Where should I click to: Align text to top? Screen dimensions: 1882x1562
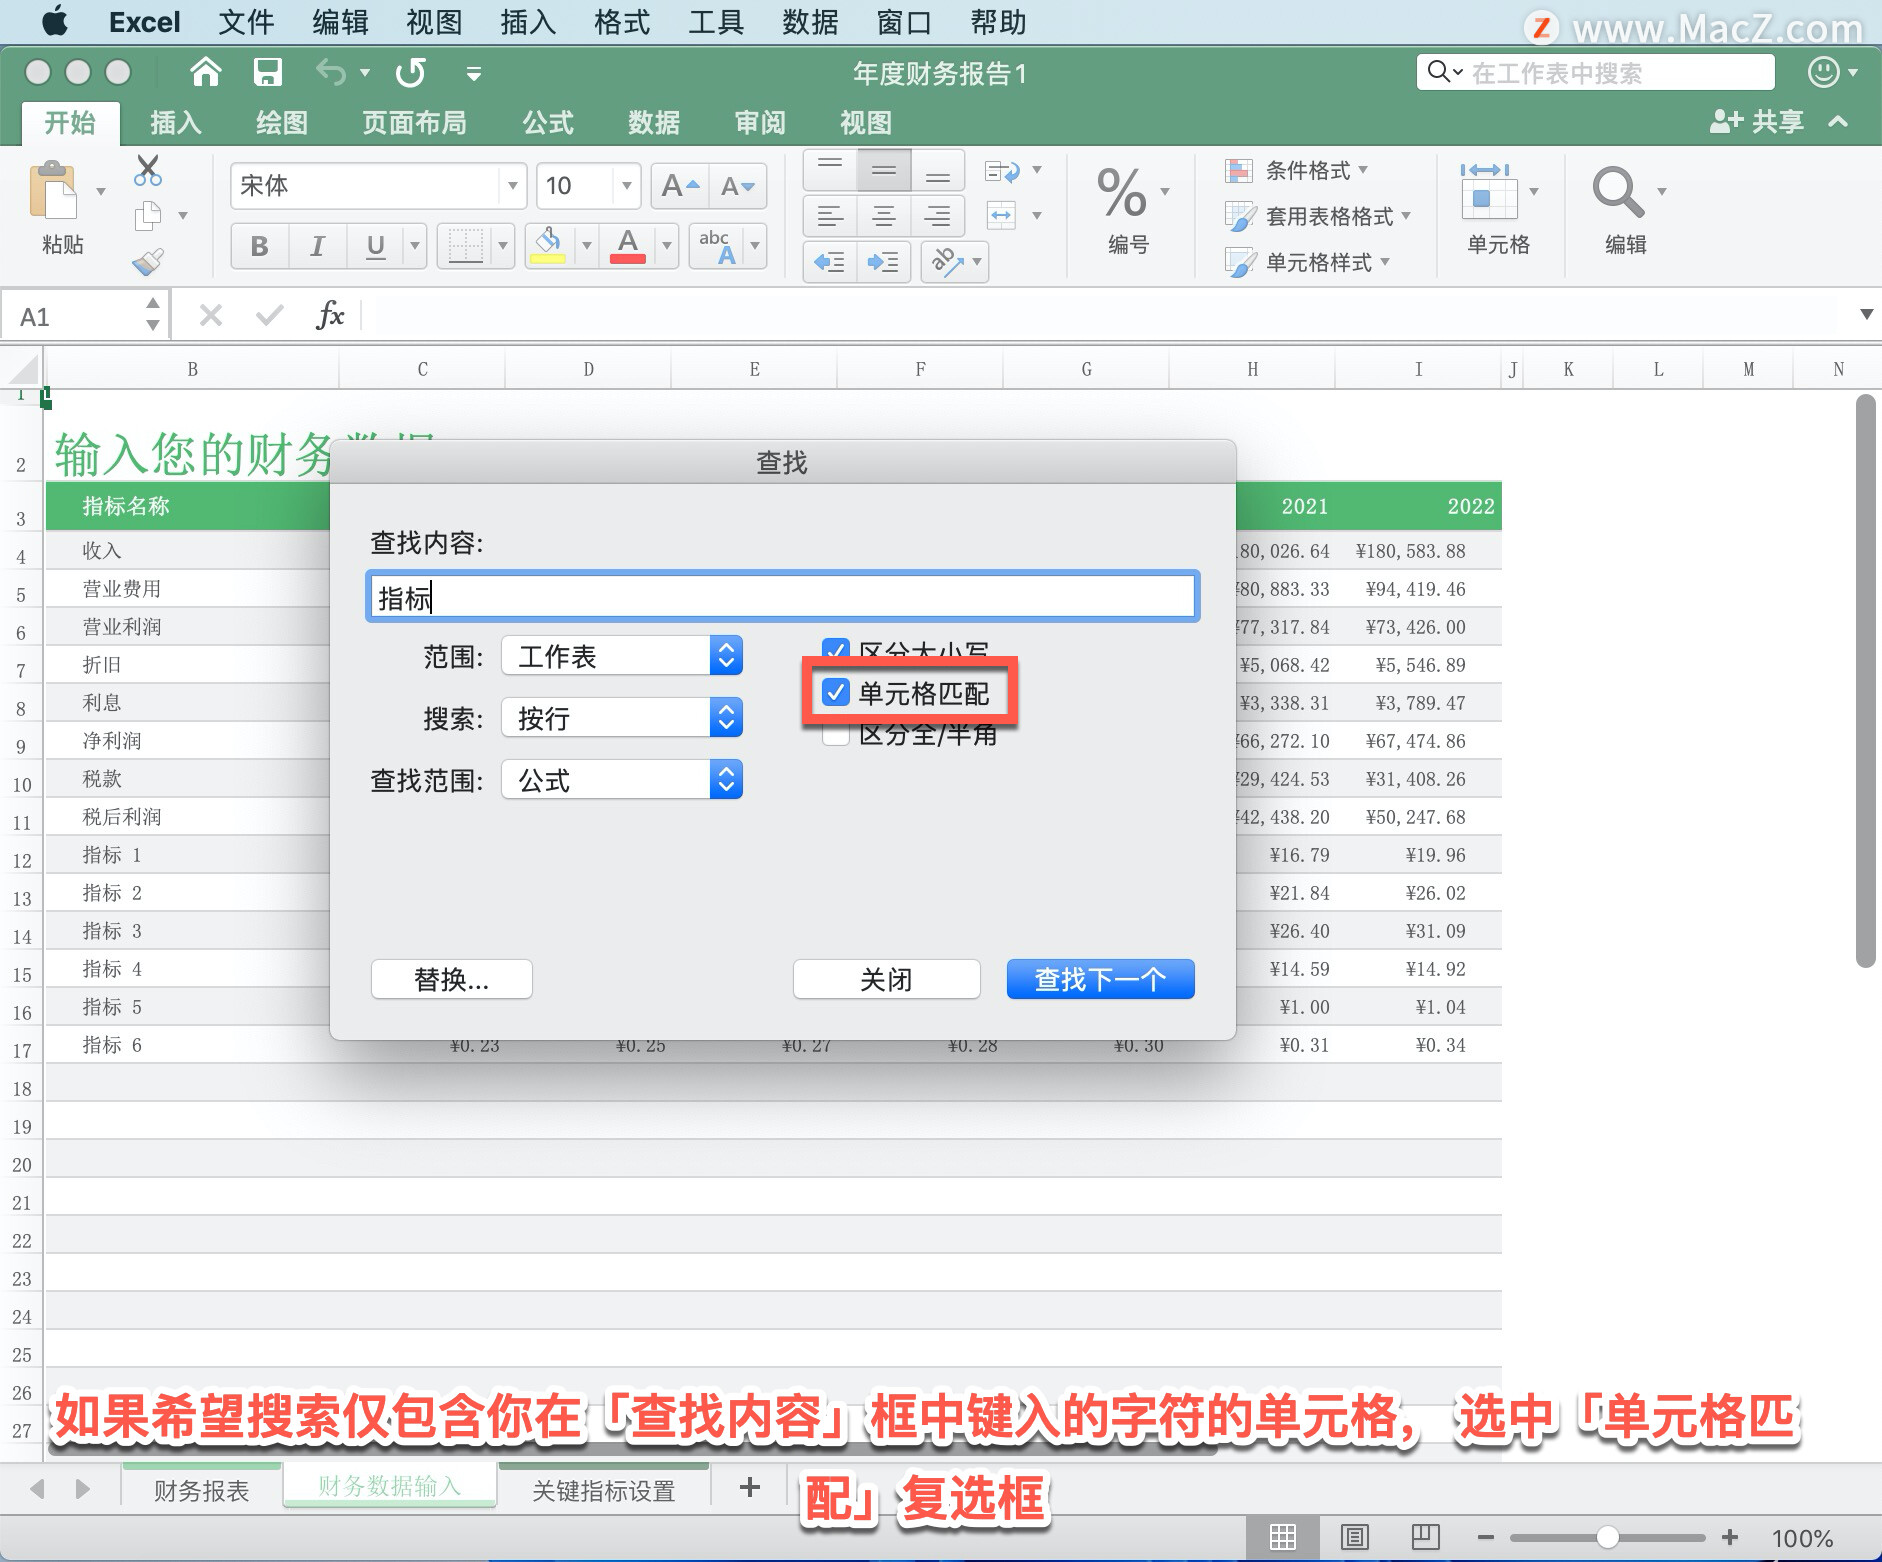[x=830, y=170]
